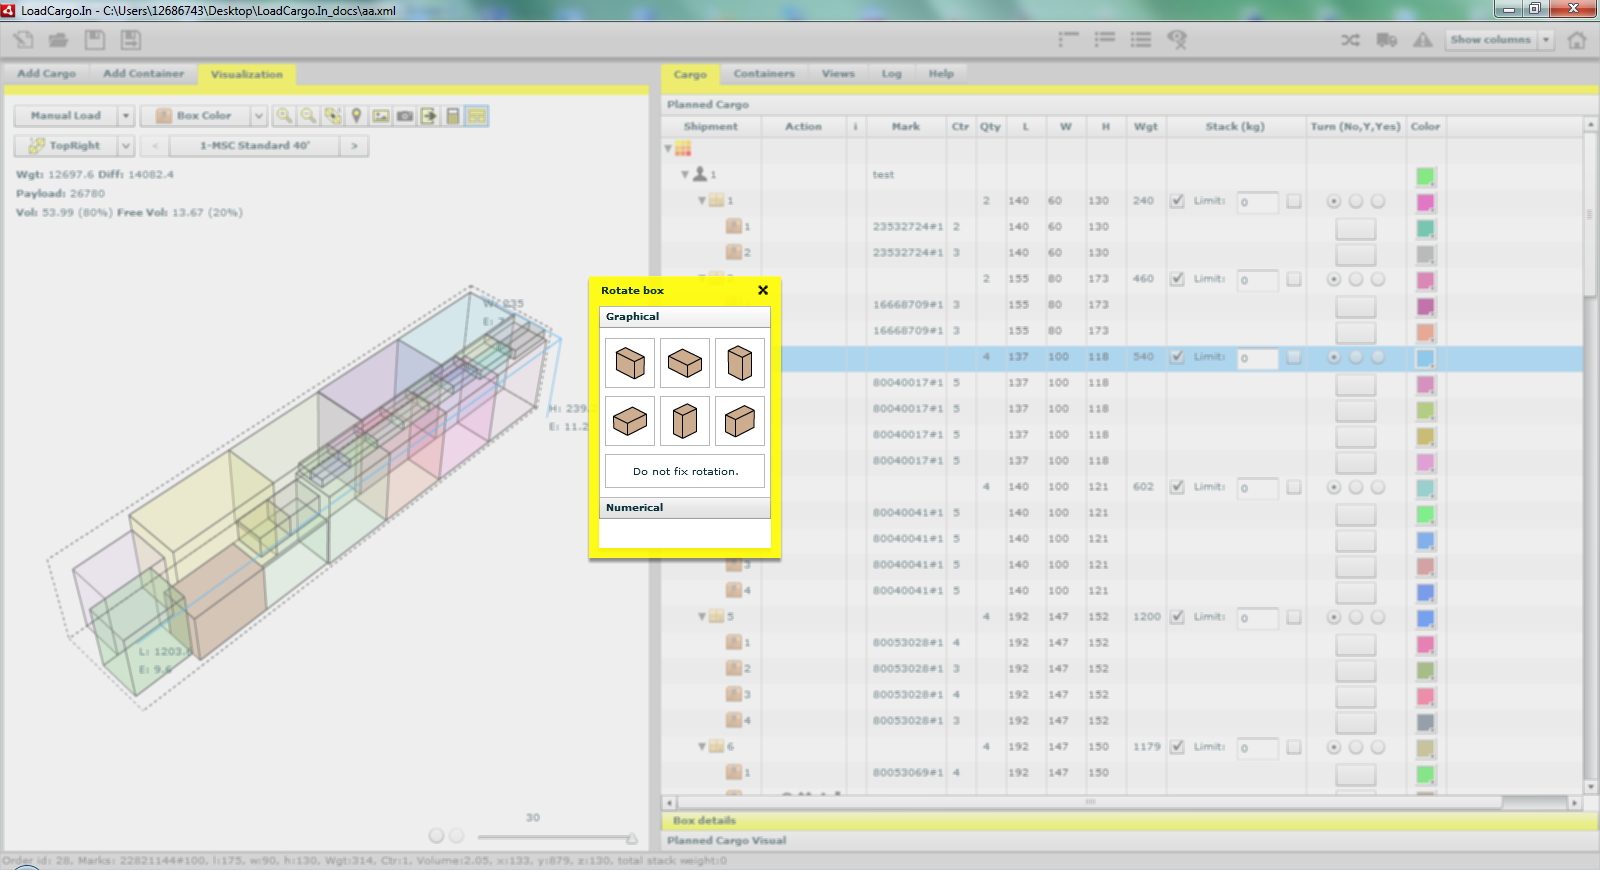
Task: Open the Box Color dropdown
Action: click(258, 116)
